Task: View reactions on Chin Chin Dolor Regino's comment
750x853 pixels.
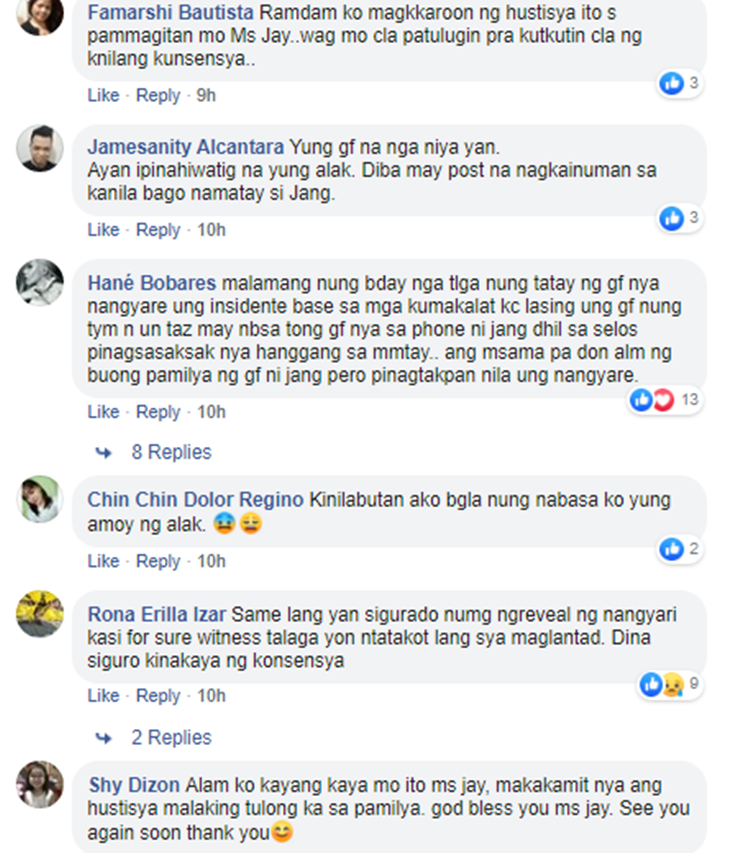Action: [x=679, y=548]
